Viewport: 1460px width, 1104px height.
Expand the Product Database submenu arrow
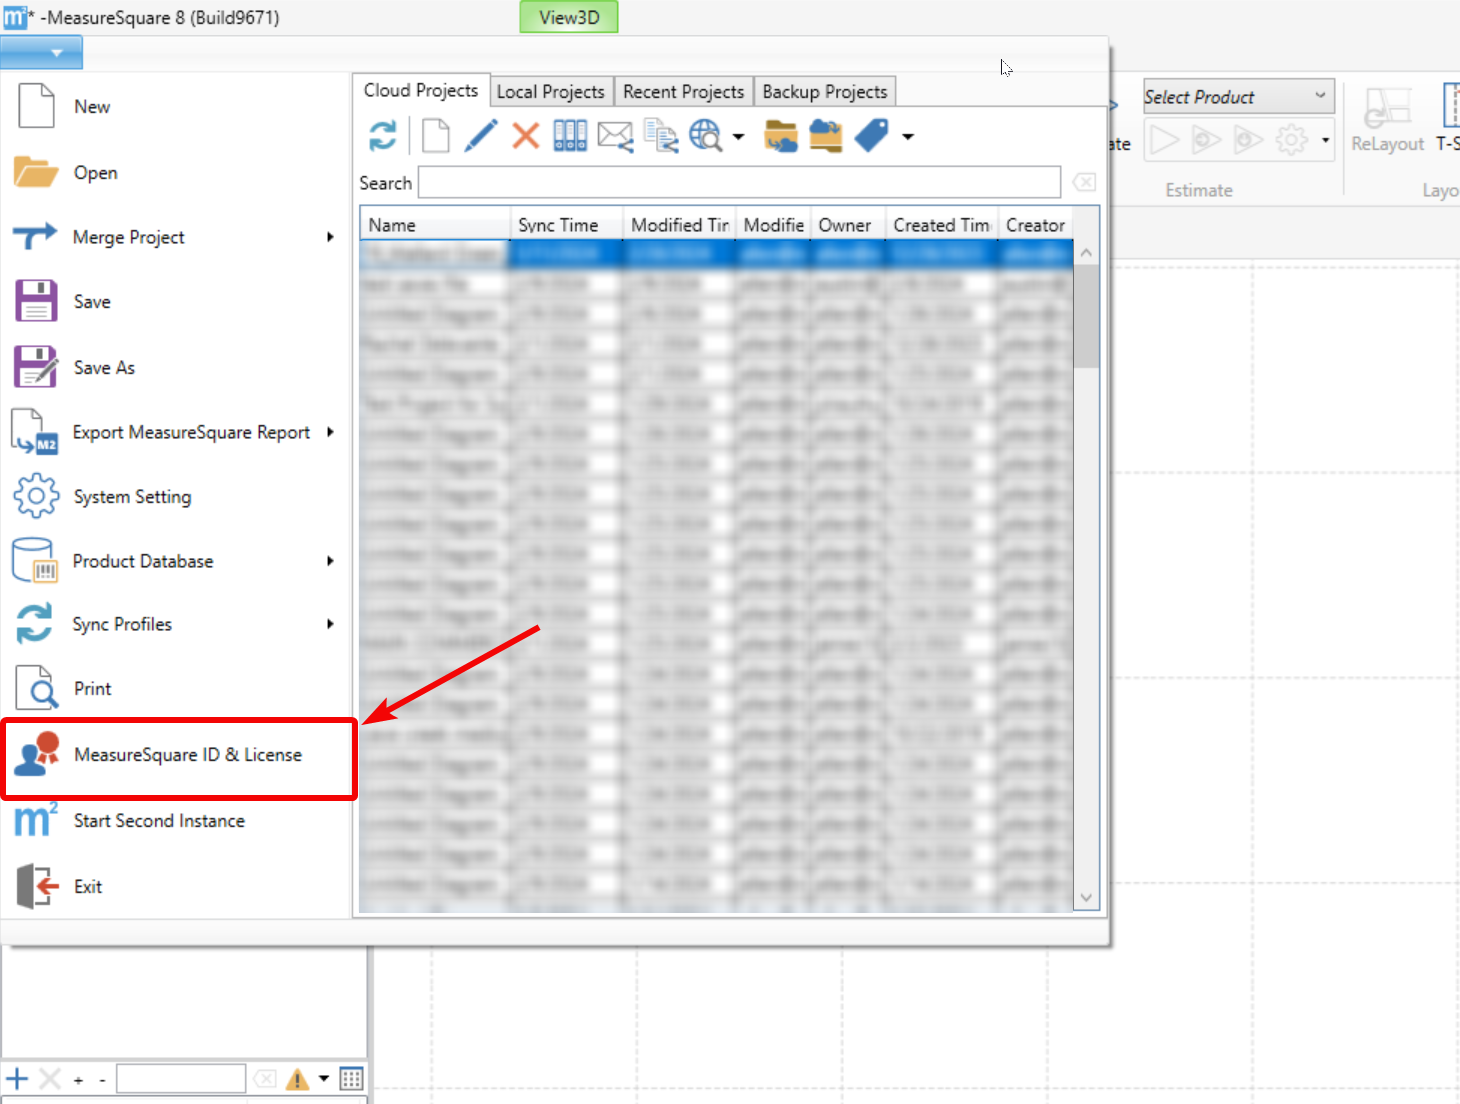coord(330,561)
